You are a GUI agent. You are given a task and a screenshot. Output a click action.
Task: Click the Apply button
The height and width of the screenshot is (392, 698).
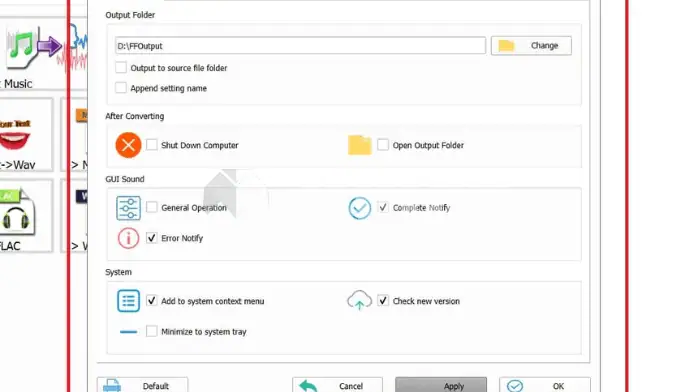pyautogui.click(x=441, y=385)
